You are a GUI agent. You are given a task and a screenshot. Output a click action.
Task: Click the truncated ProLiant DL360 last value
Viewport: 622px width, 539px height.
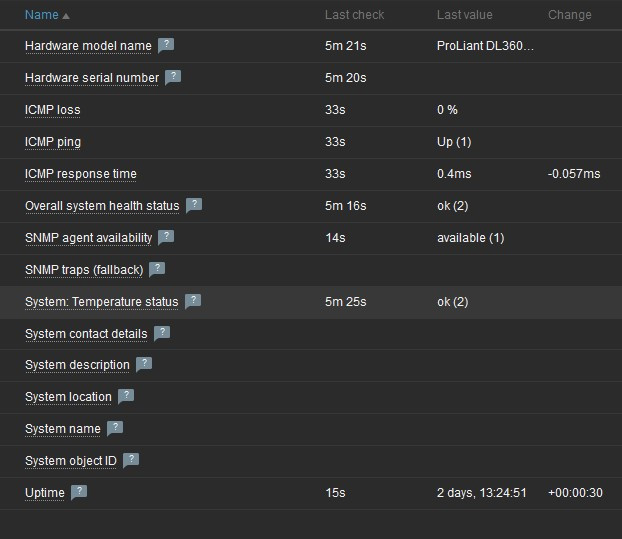click(x=486, y=46)
